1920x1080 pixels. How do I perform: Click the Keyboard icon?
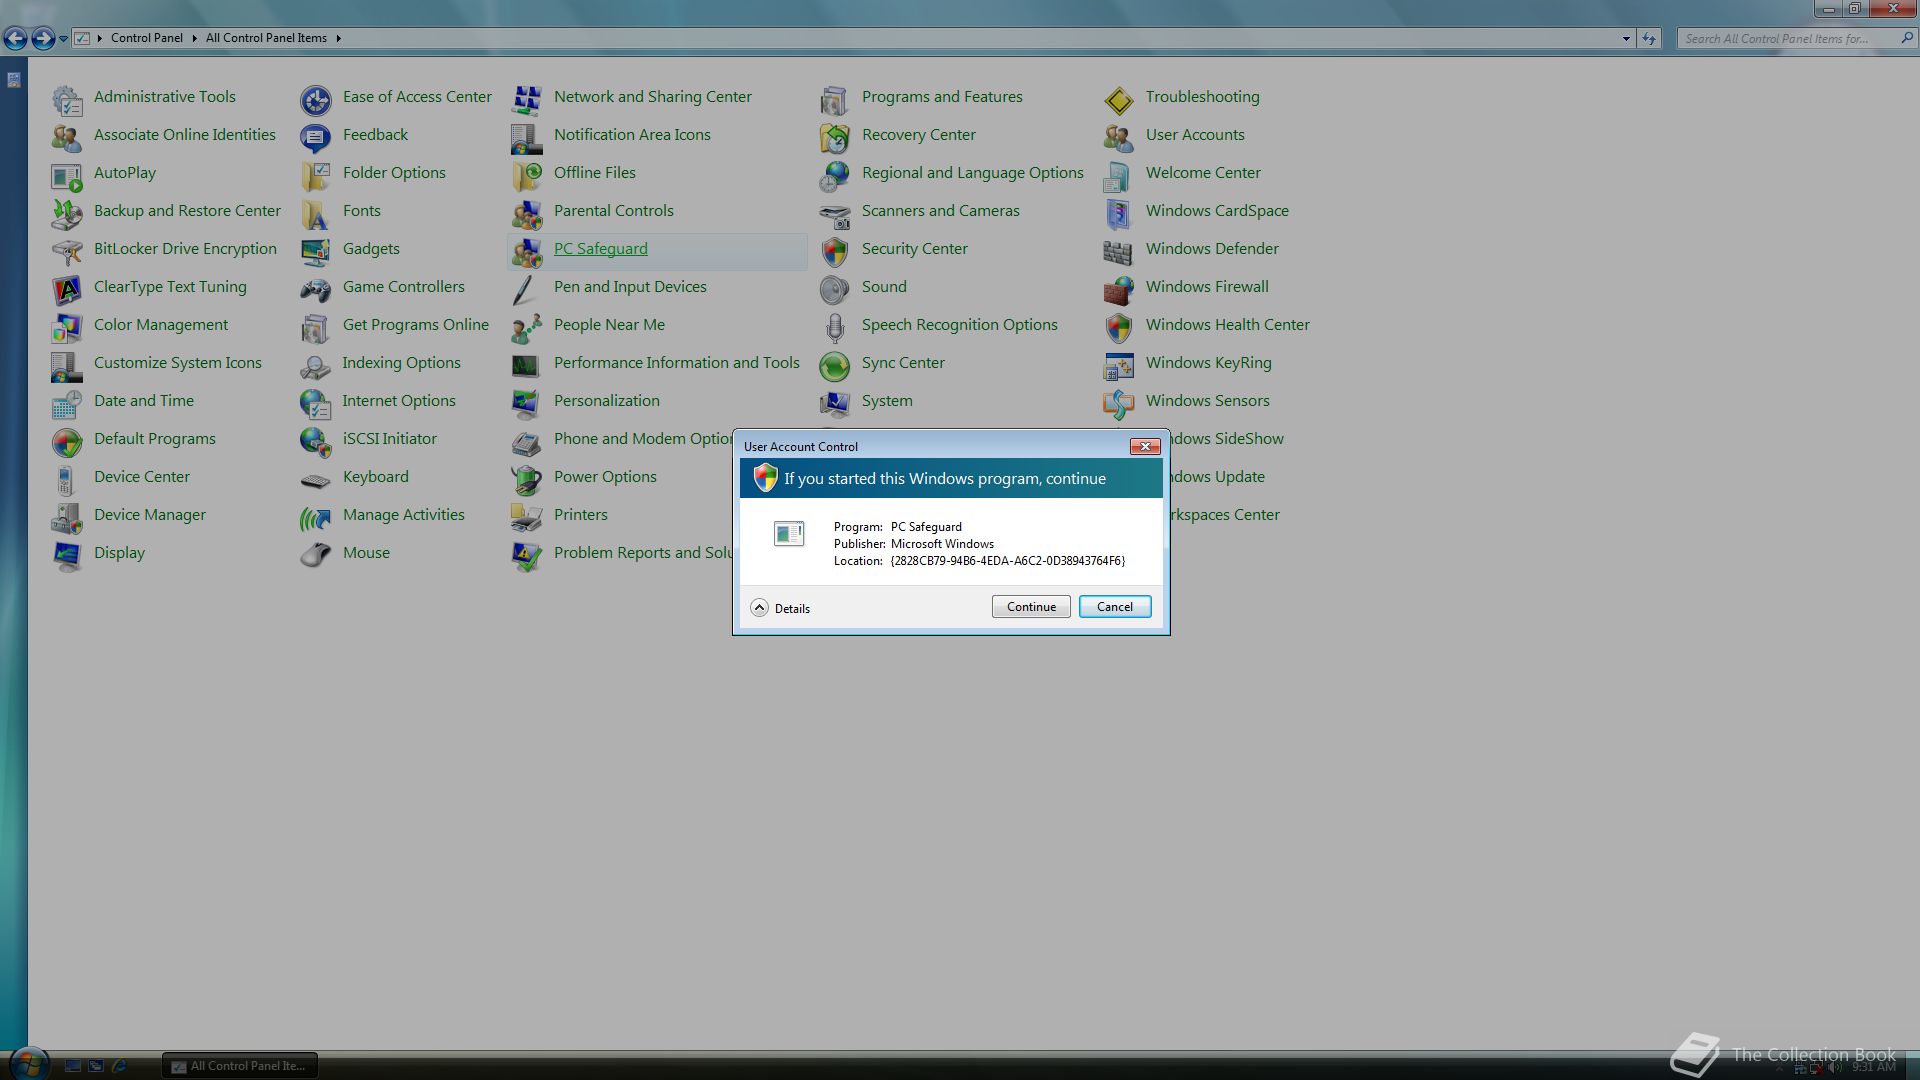coord(316,479)
